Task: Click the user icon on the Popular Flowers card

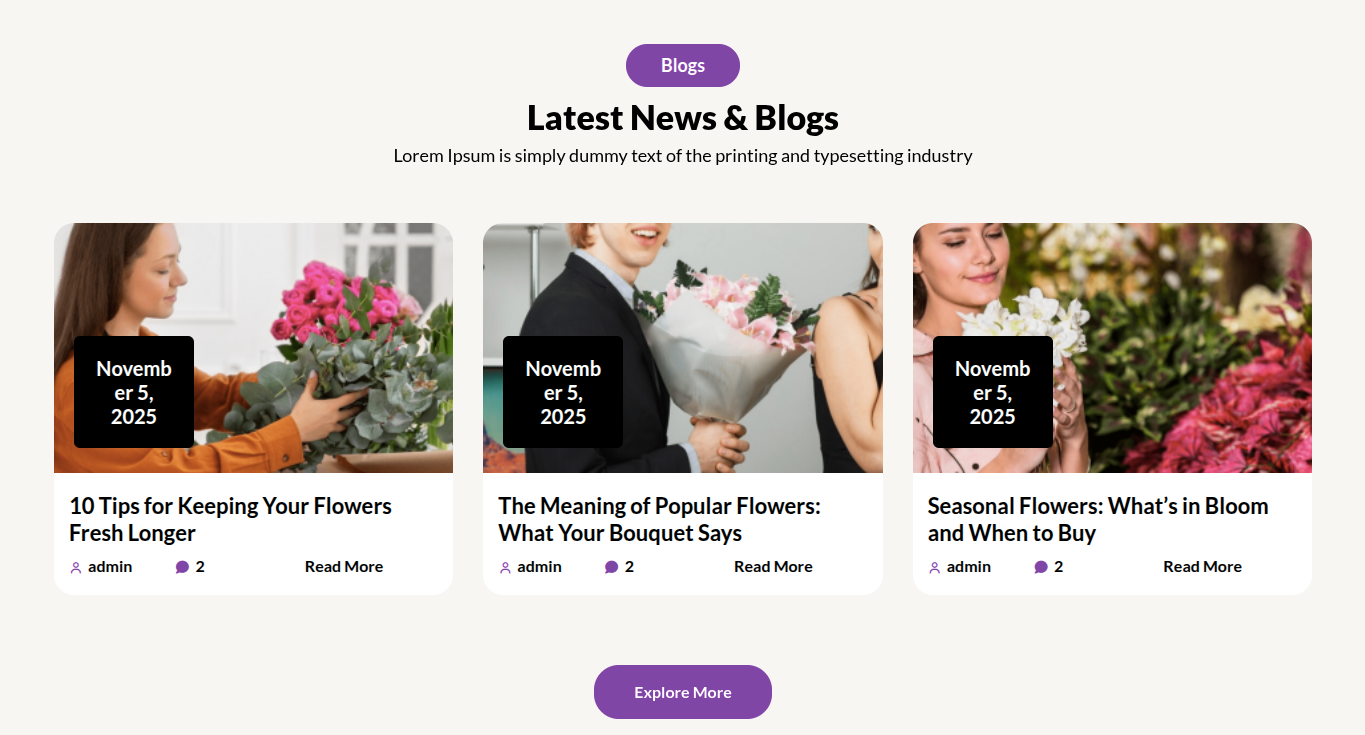Action: [x=505, y=568]
